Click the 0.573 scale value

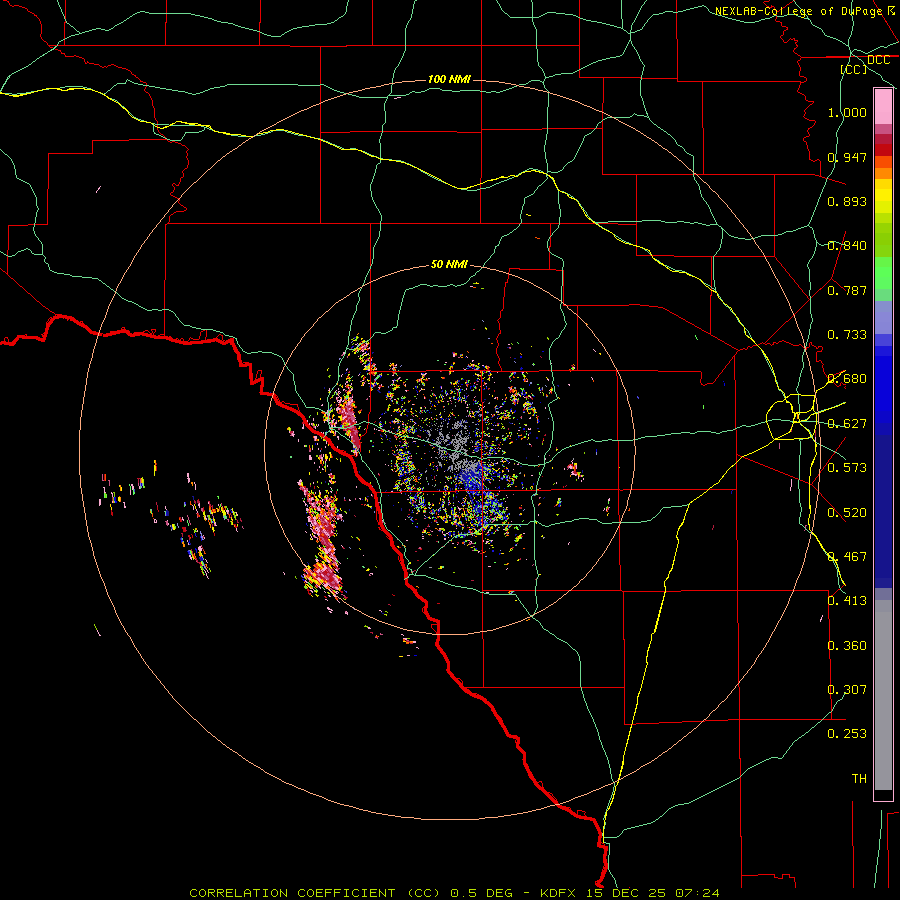click(x=847, y=468)
